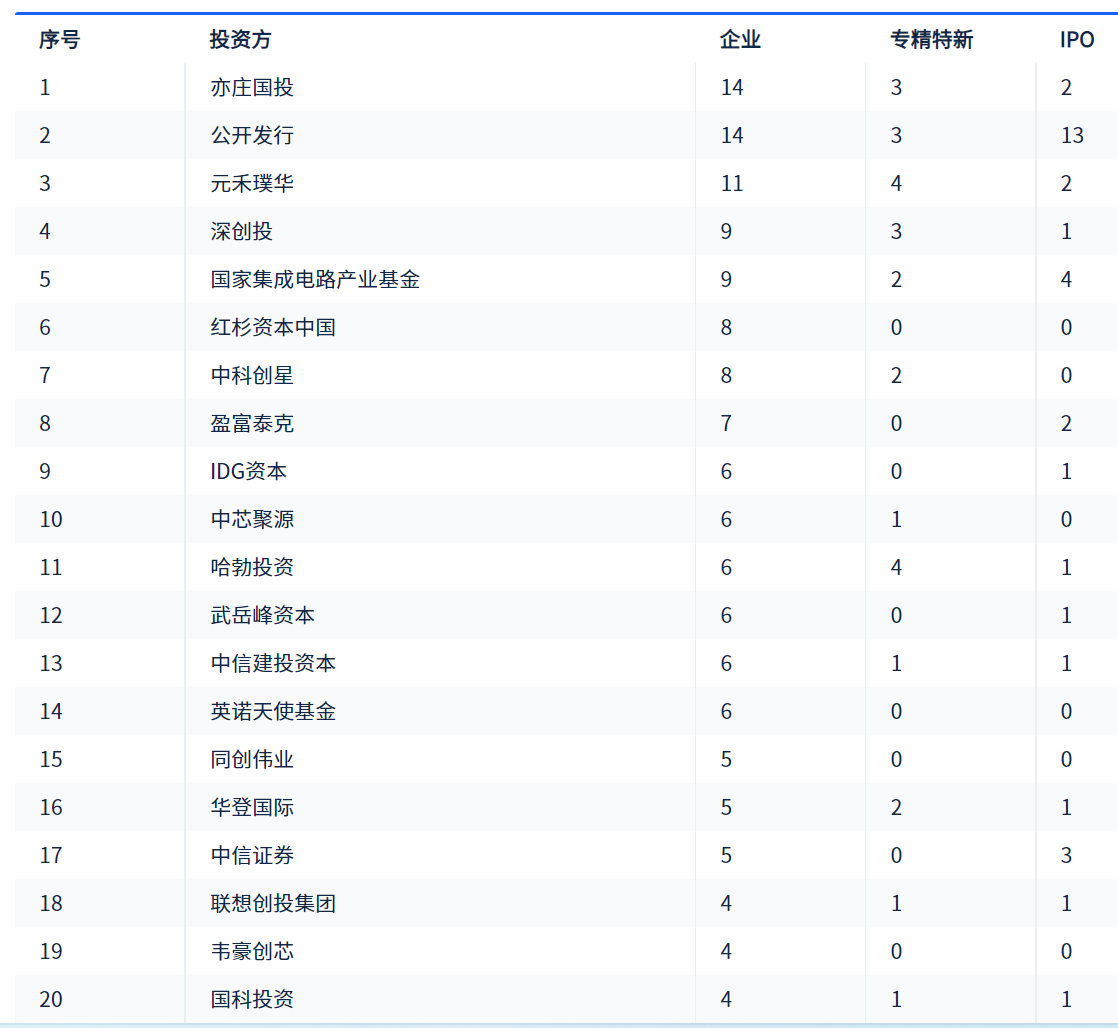Screen dimensions: 1118x1028
Task: Click 企业 value 4 for 韦豪创芯
Action: point(726,951)
